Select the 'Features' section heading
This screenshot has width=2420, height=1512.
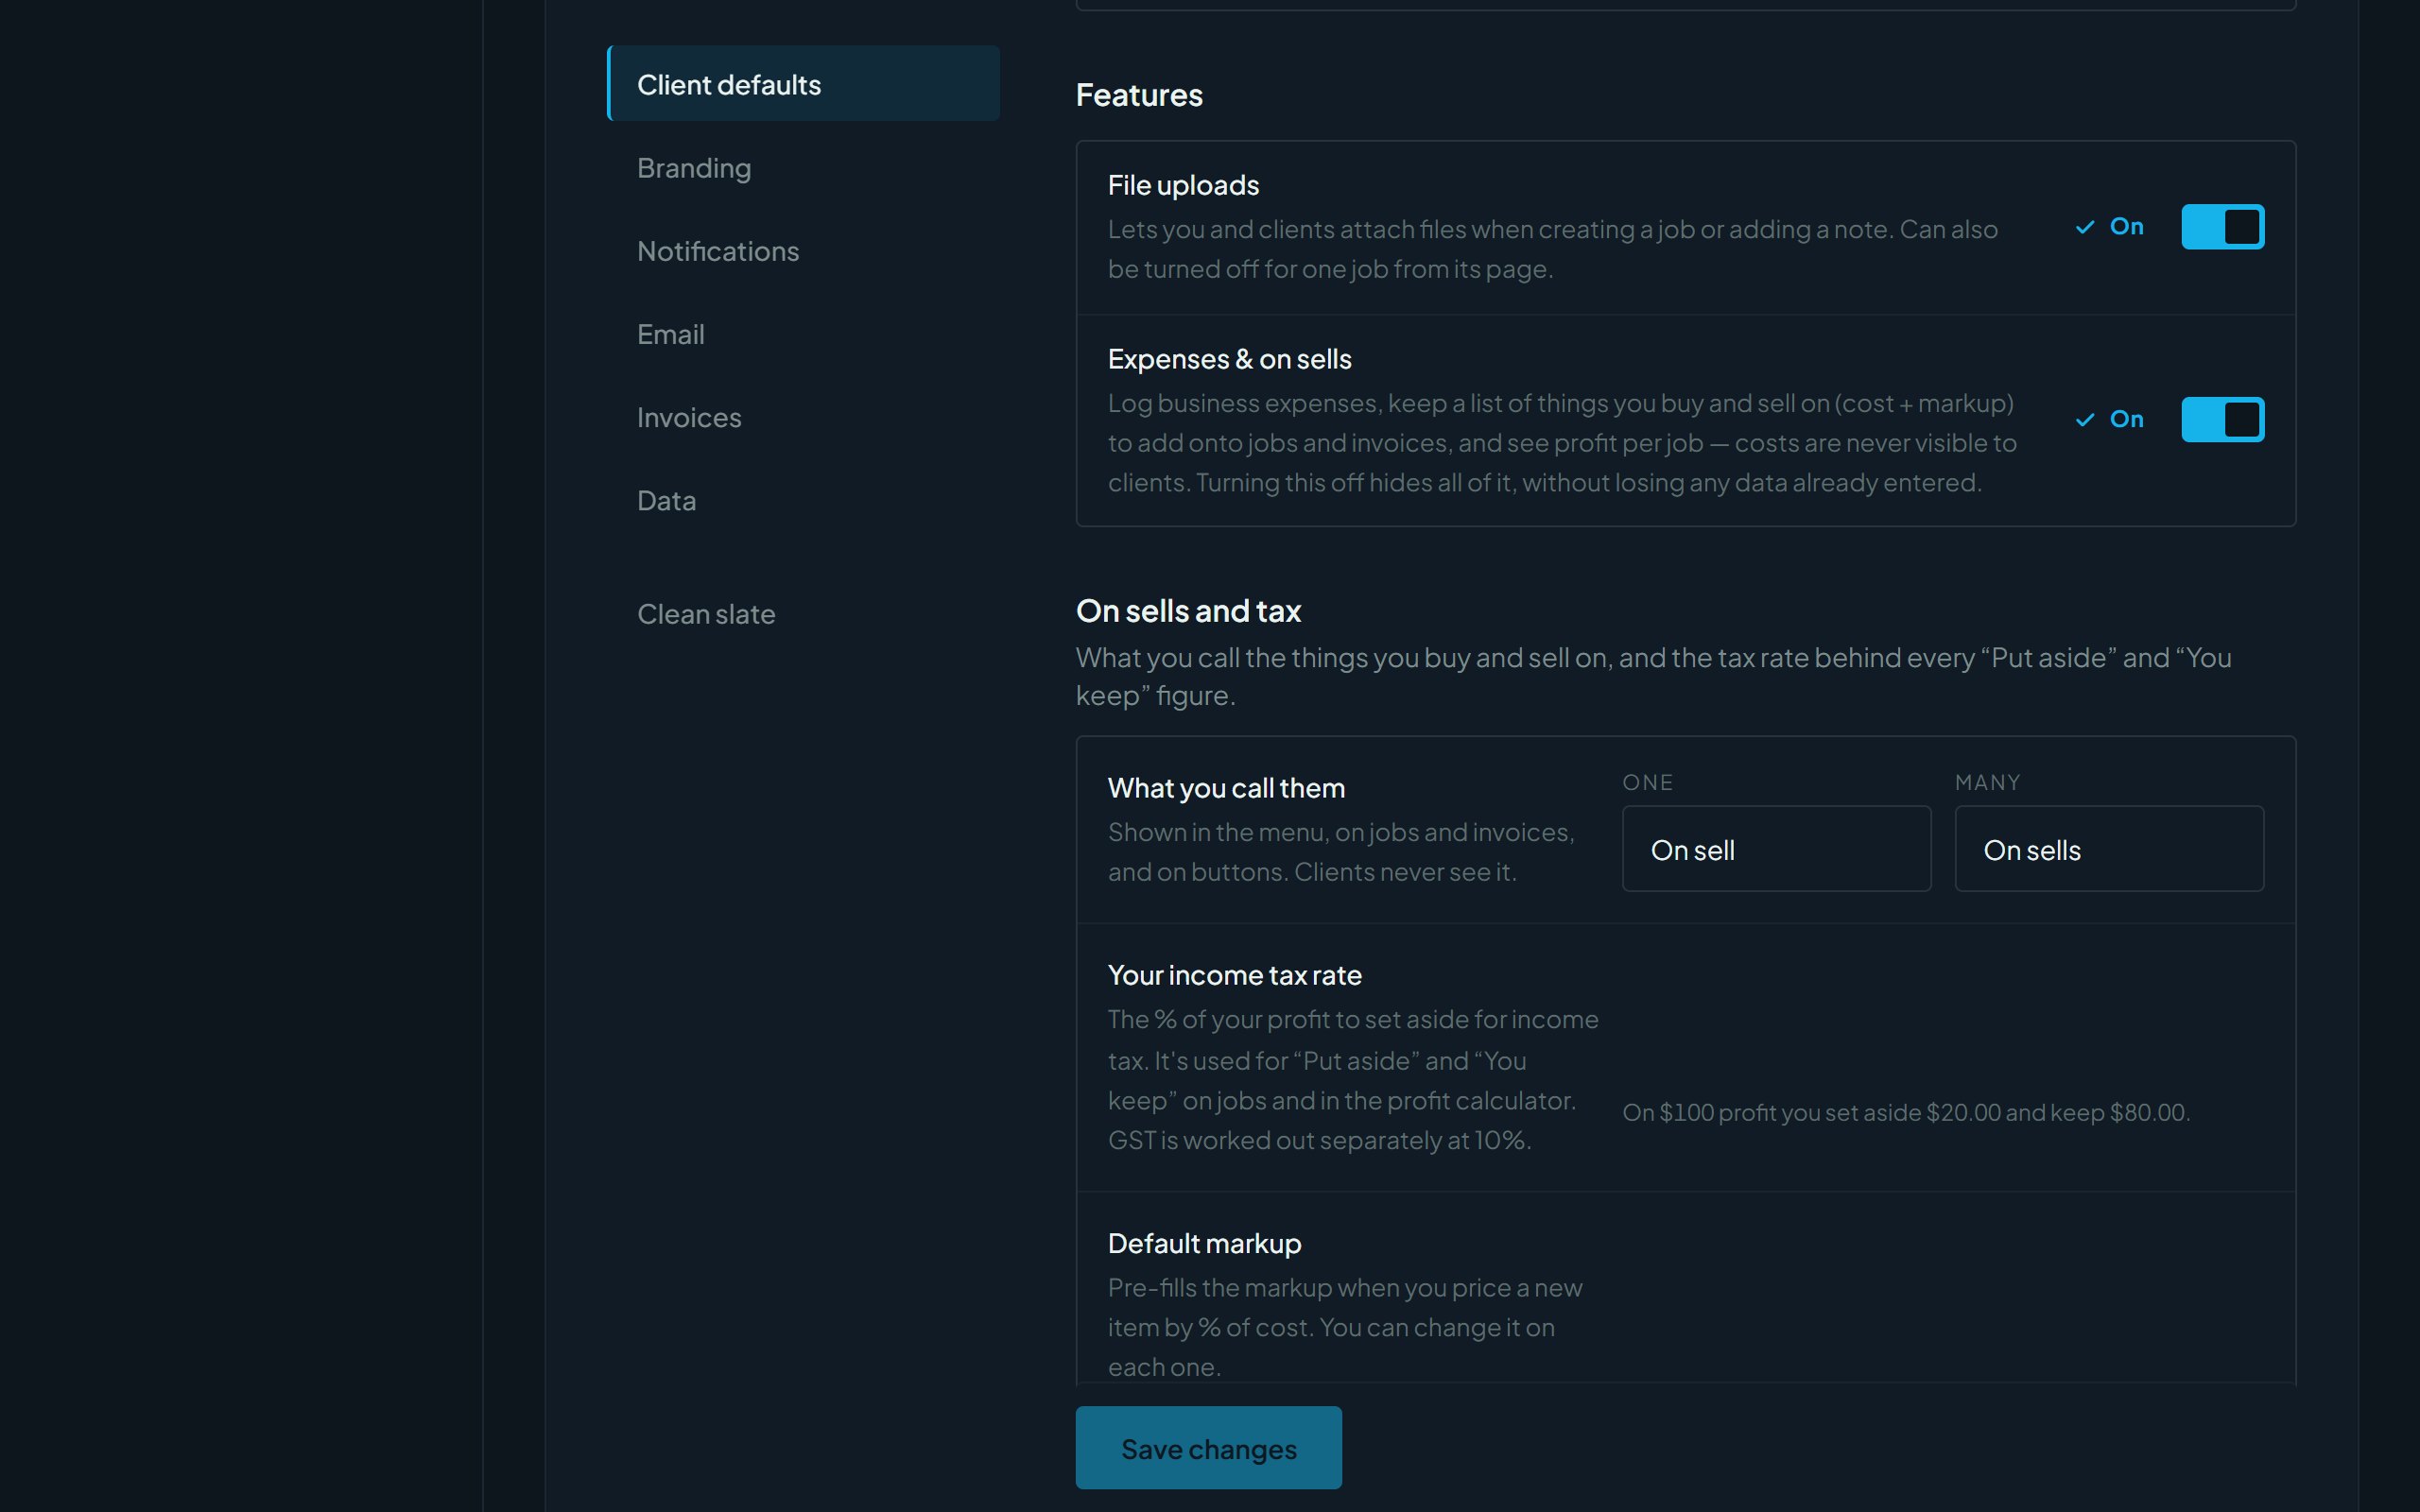pyautogui.click(x=1139, y=95)
